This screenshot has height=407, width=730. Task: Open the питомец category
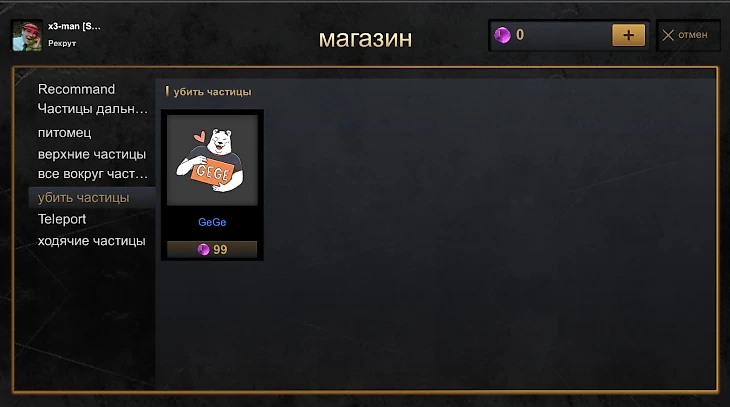click(64, 133)
